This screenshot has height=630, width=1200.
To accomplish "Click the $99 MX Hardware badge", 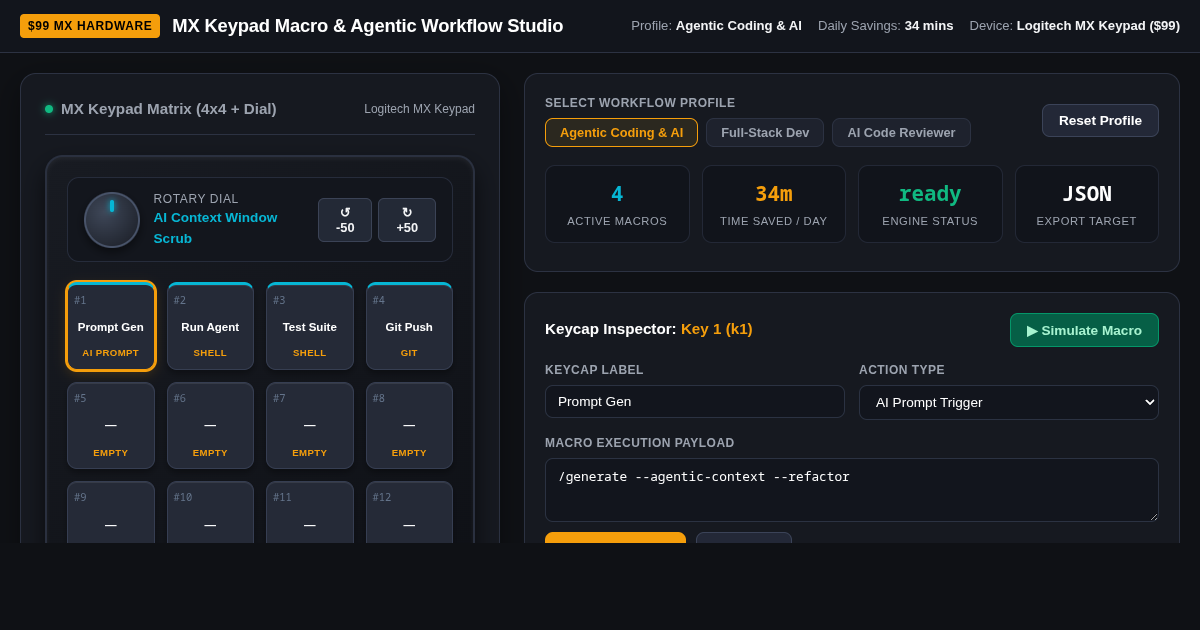I will tap(90, 26).
